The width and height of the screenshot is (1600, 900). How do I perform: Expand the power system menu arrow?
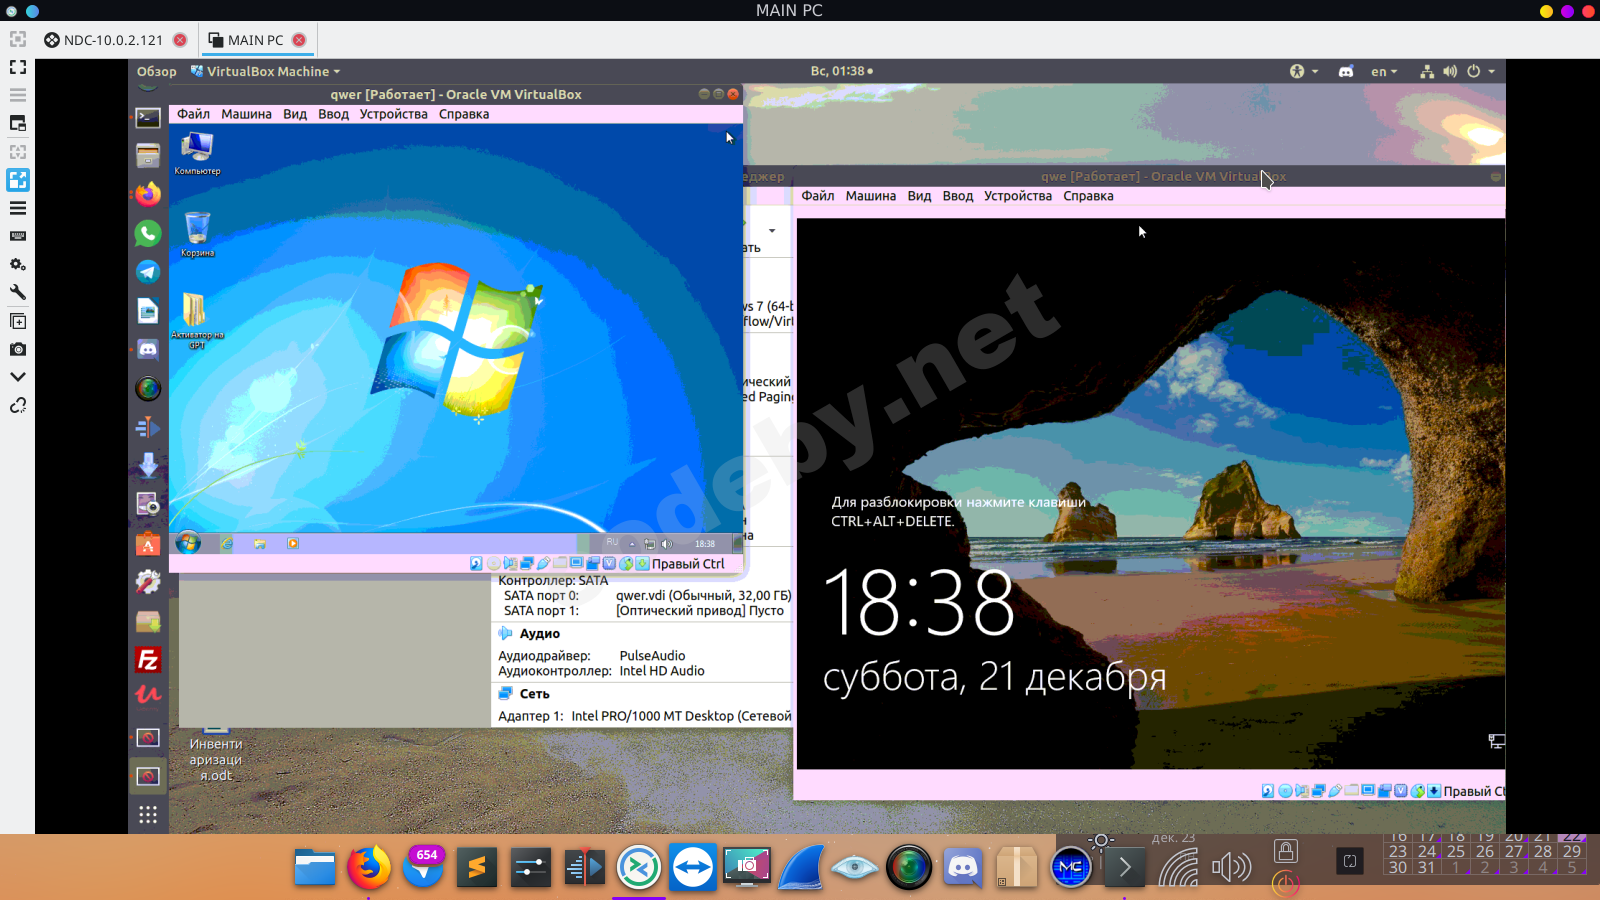coord(1491,71)
